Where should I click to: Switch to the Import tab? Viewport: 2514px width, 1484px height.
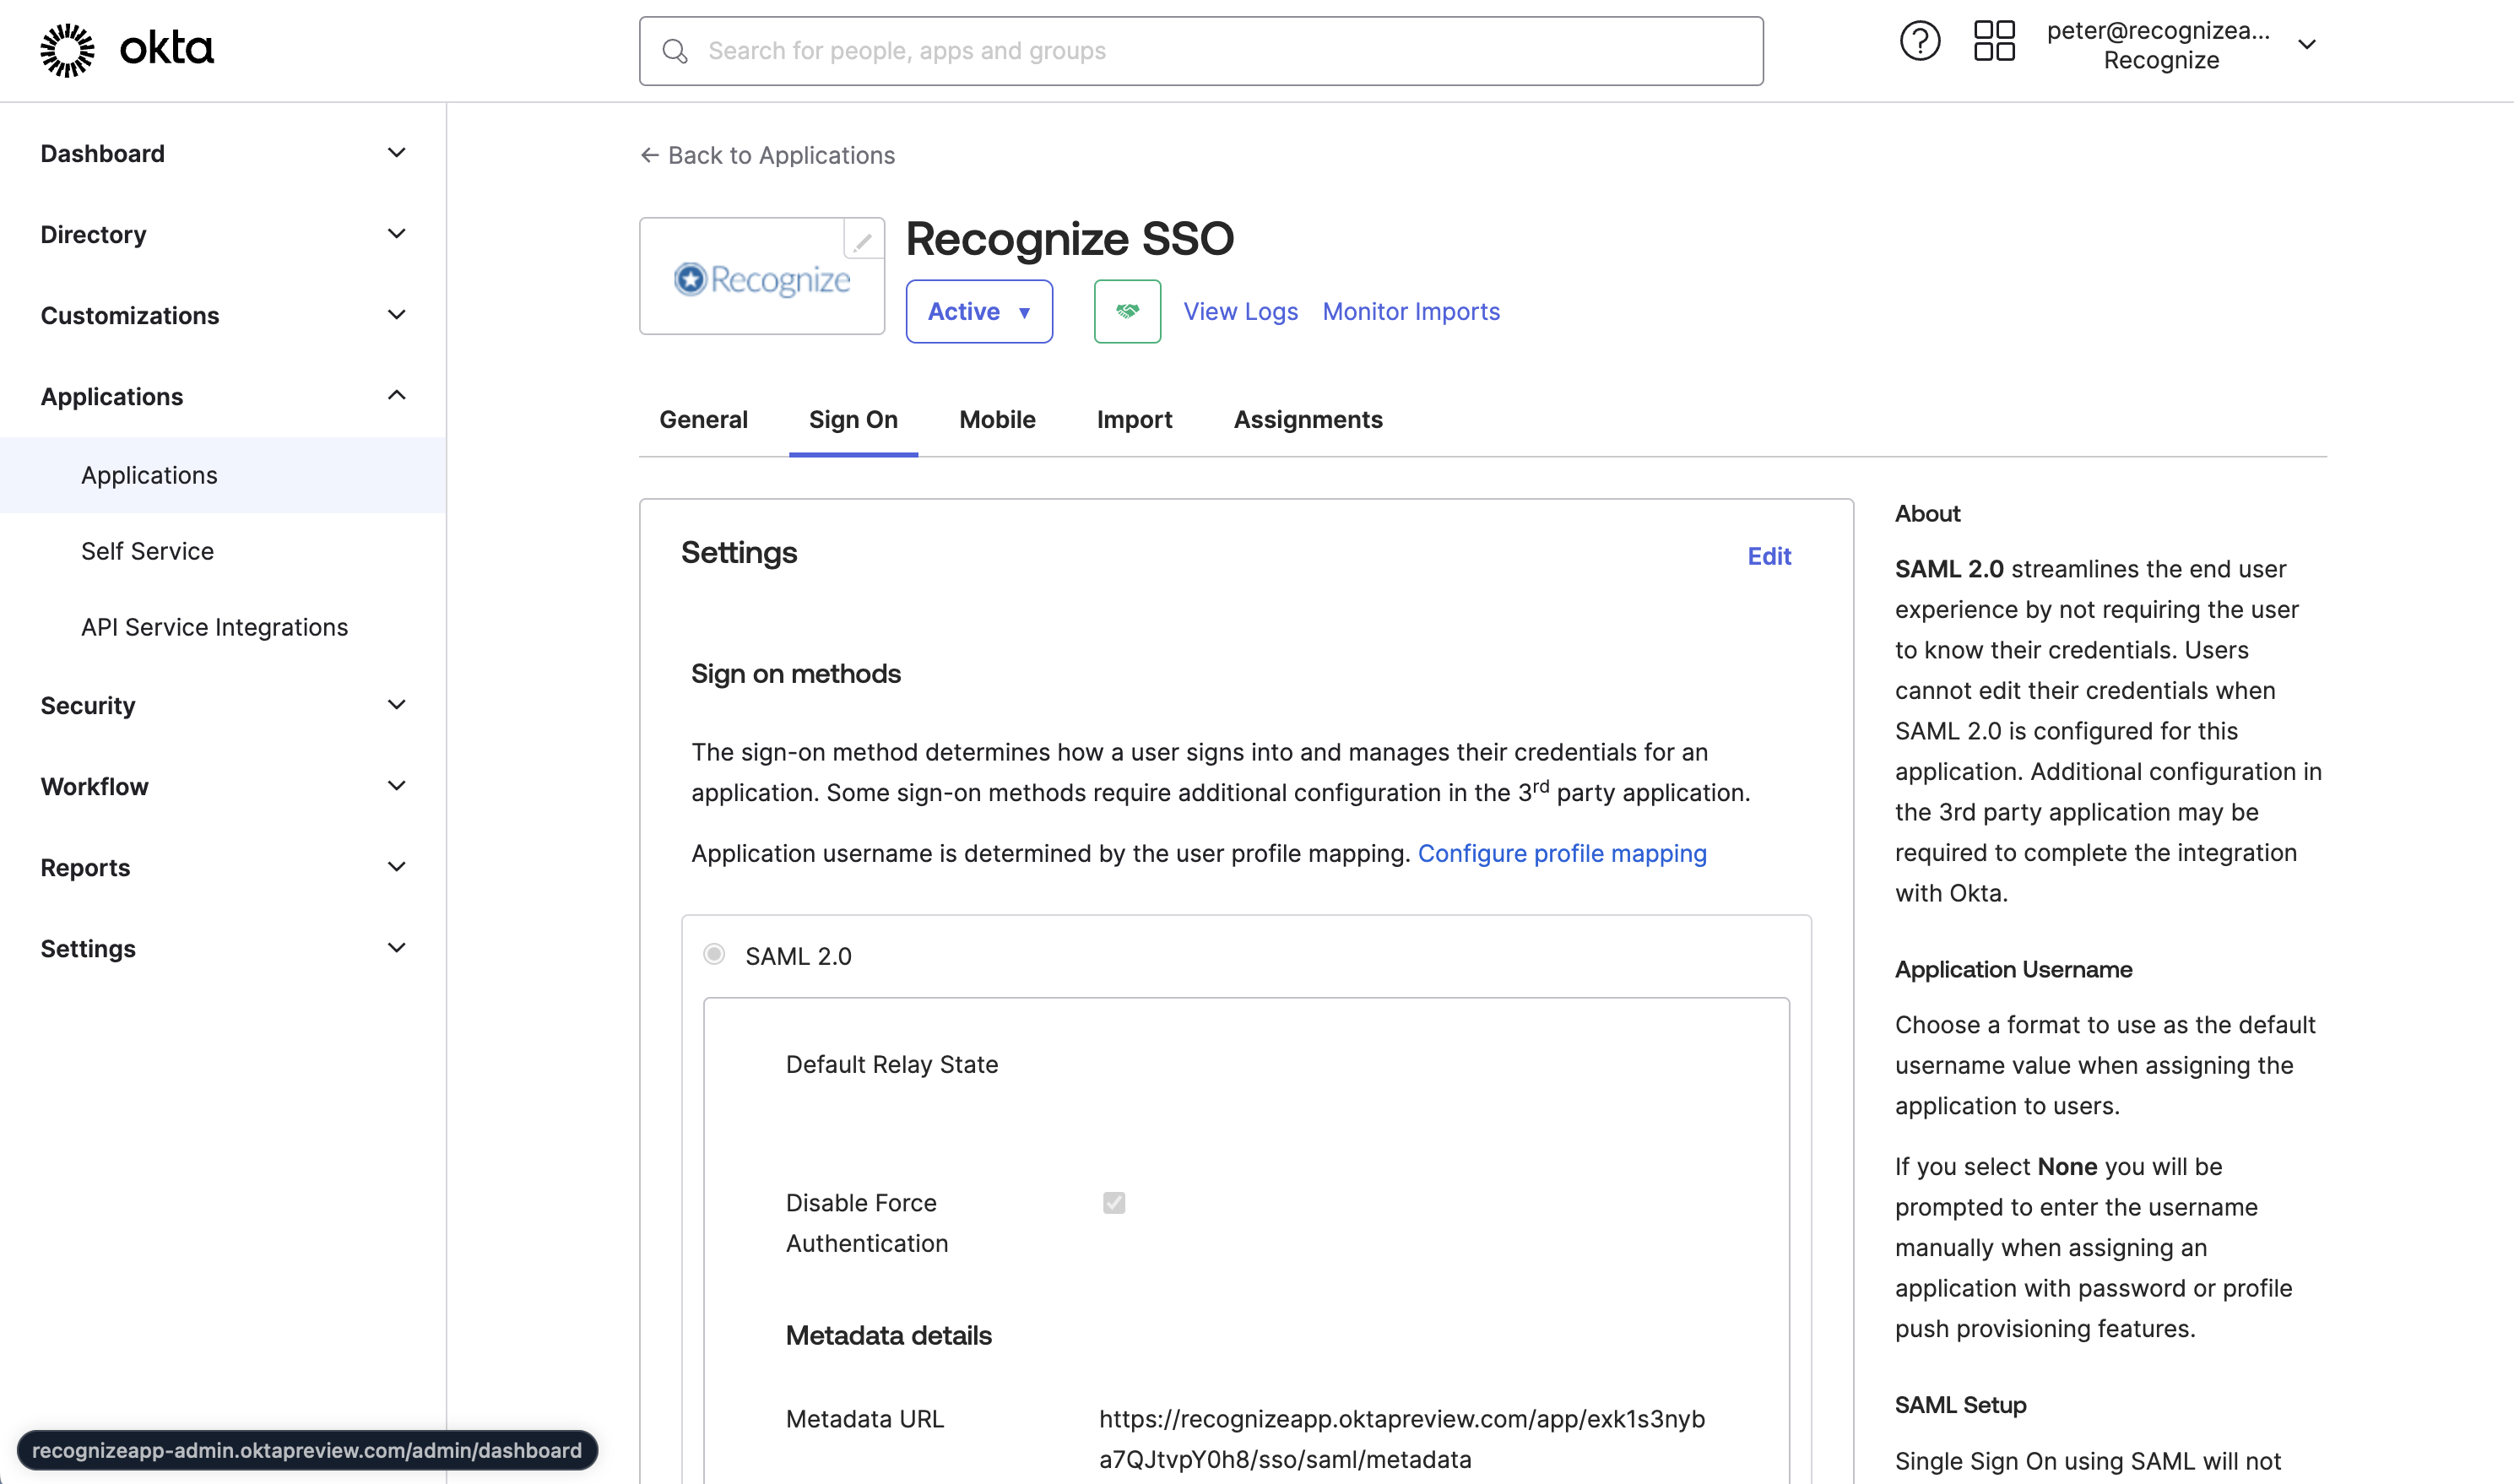pyautogui.click(x=1134, y=419)
